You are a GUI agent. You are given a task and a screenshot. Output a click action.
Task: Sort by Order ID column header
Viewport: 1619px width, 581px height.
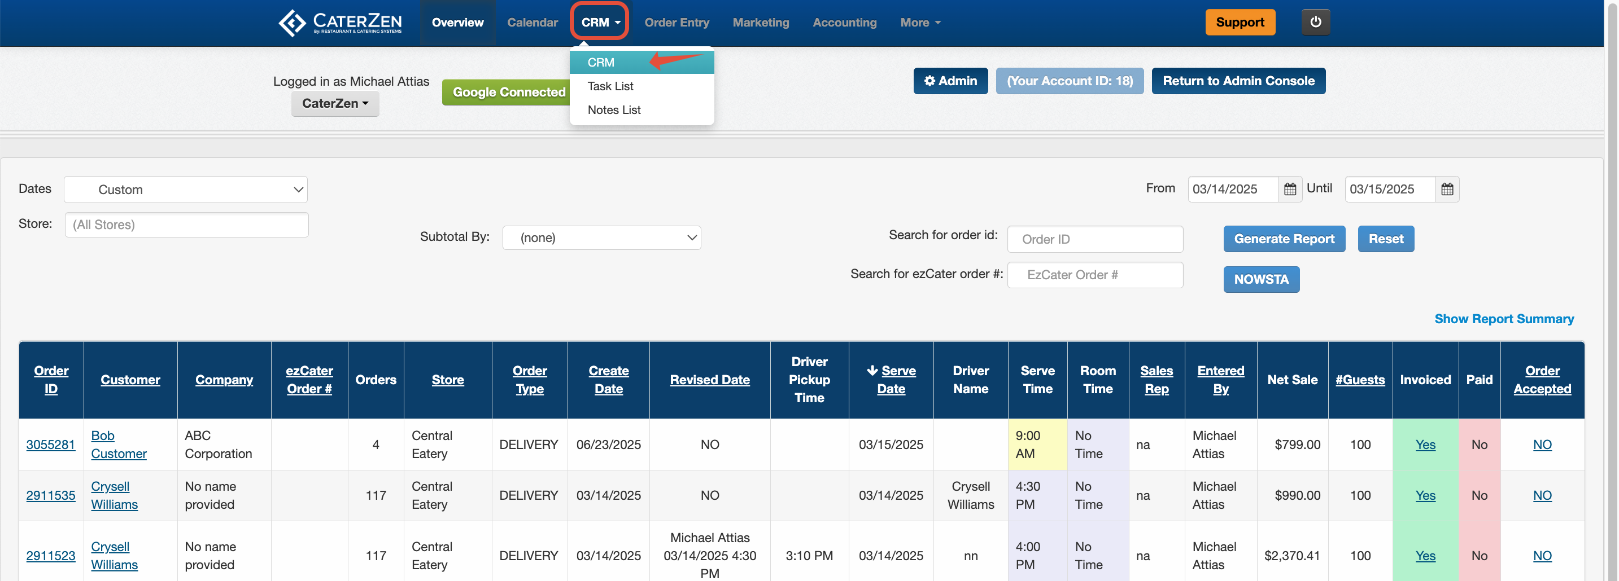[51, 380]
